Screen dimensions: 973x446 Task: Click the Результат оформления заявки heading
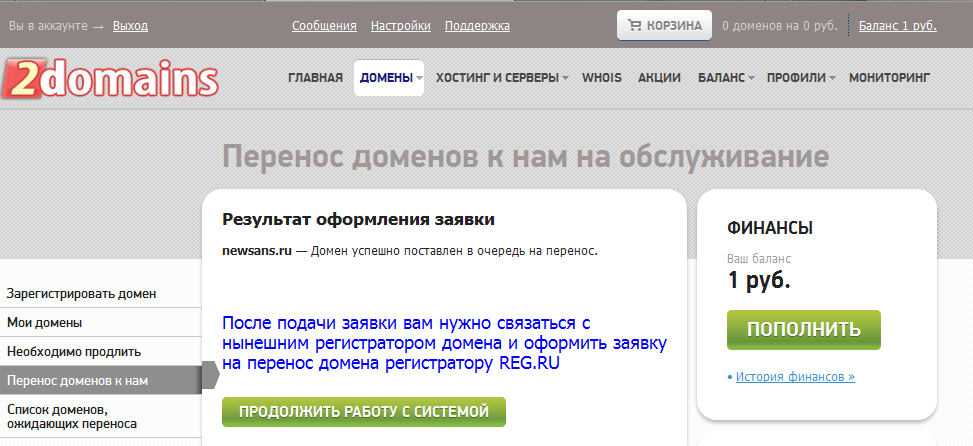[x=358, y=220]
